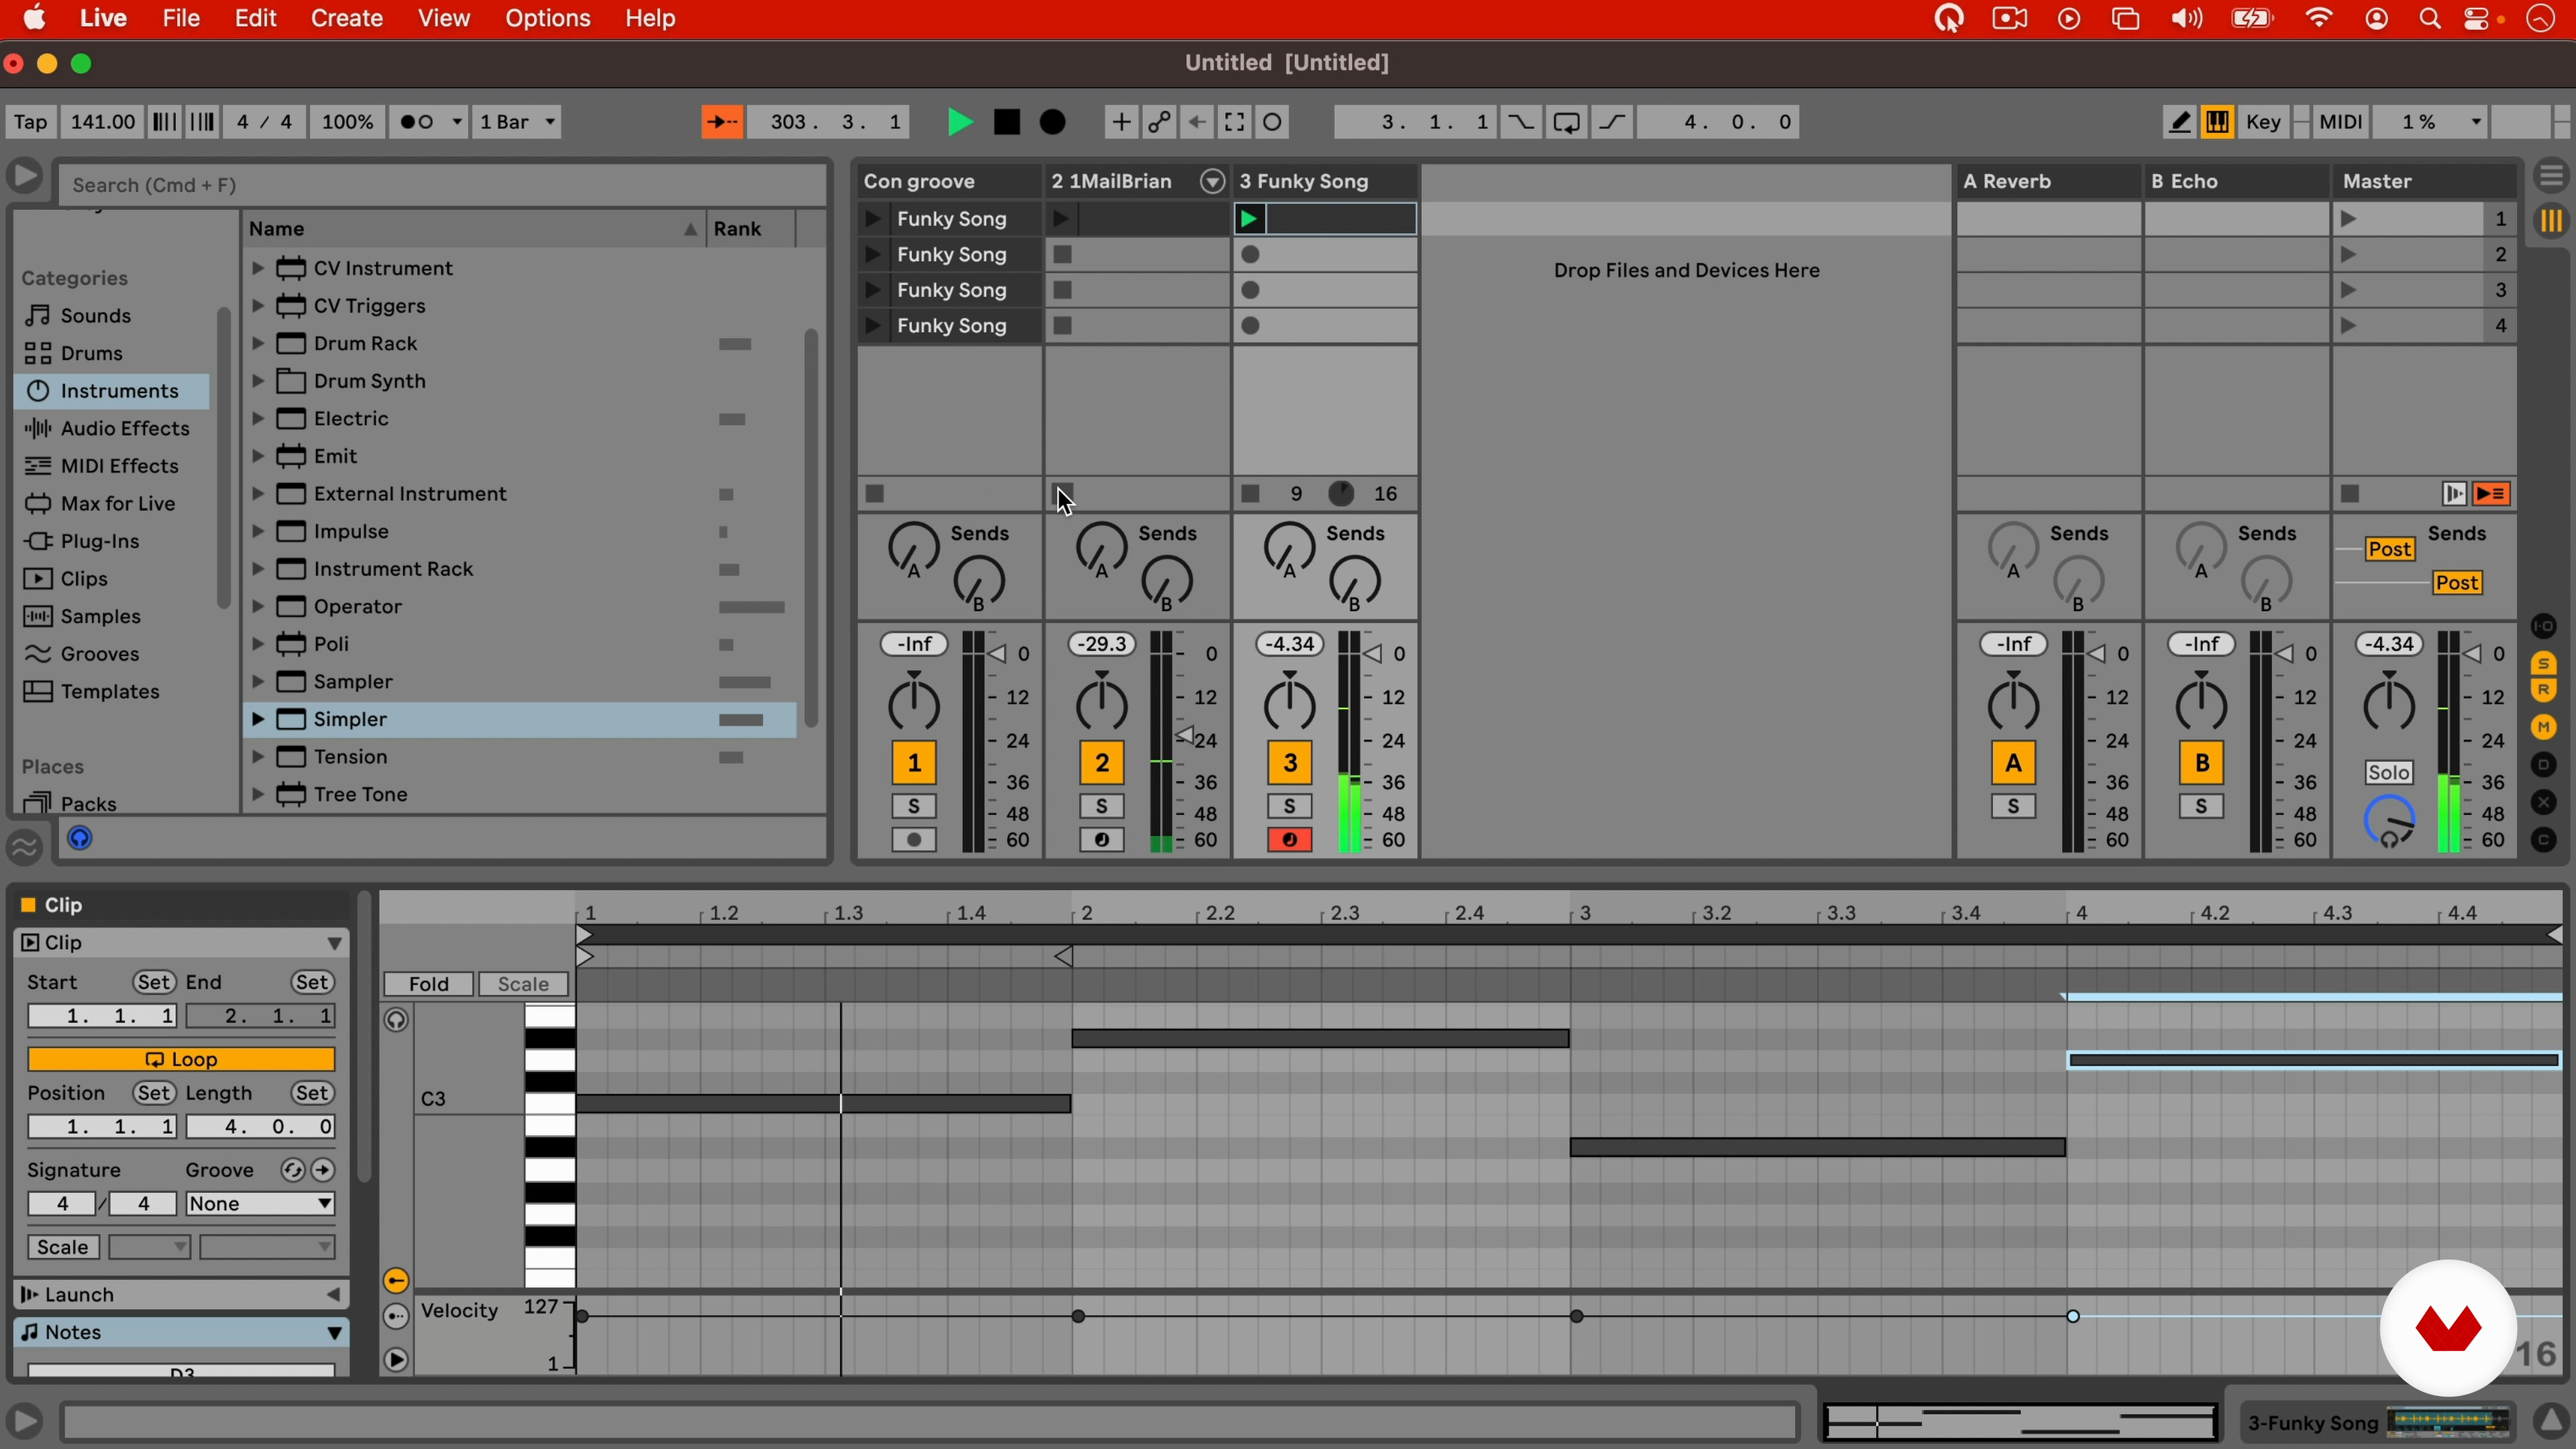Screen dimensions: 2576x1449
Task: Open the Create menu
Action: pyautogui.click(x=347, y=19)
